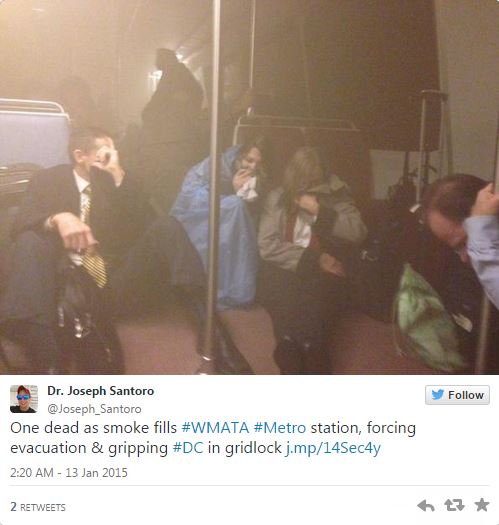The width and height of the screenshot is (499, 525).
Task: Favorite the tweet with the star icon
Action: 482,505
